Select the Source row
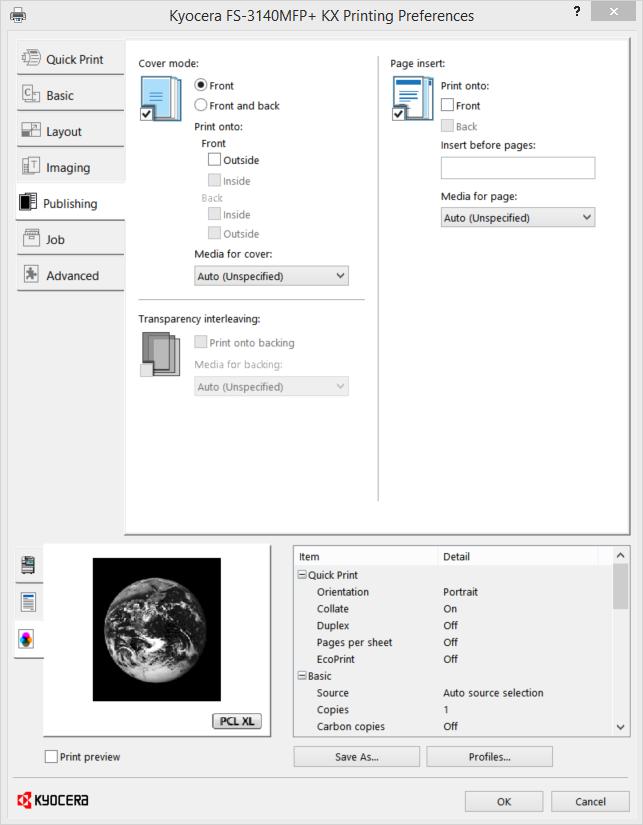 pos(454,693)
